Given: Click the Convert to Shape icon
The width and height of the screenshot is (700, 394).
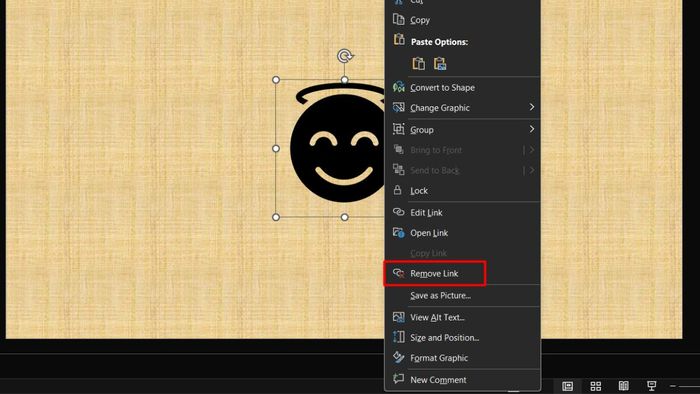Looking at the screenshot, I should (398, 87).
